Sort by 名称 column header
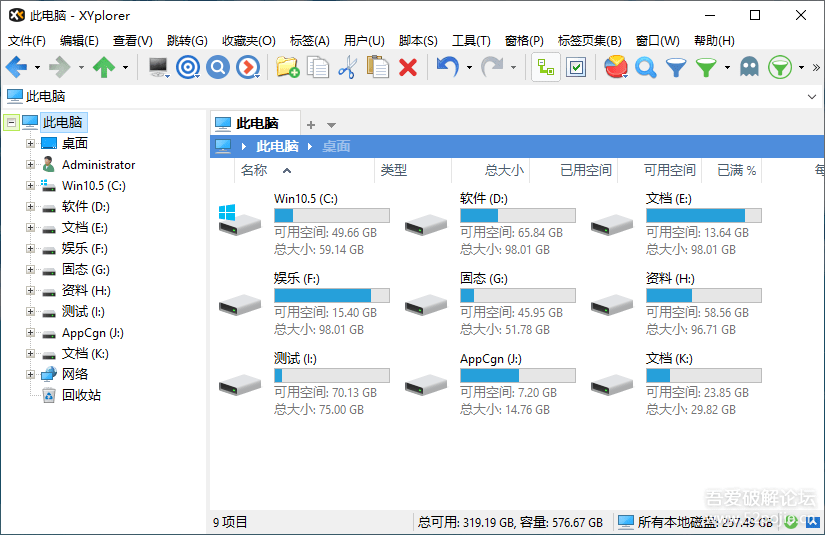825x535 pixels. [305, 170]
